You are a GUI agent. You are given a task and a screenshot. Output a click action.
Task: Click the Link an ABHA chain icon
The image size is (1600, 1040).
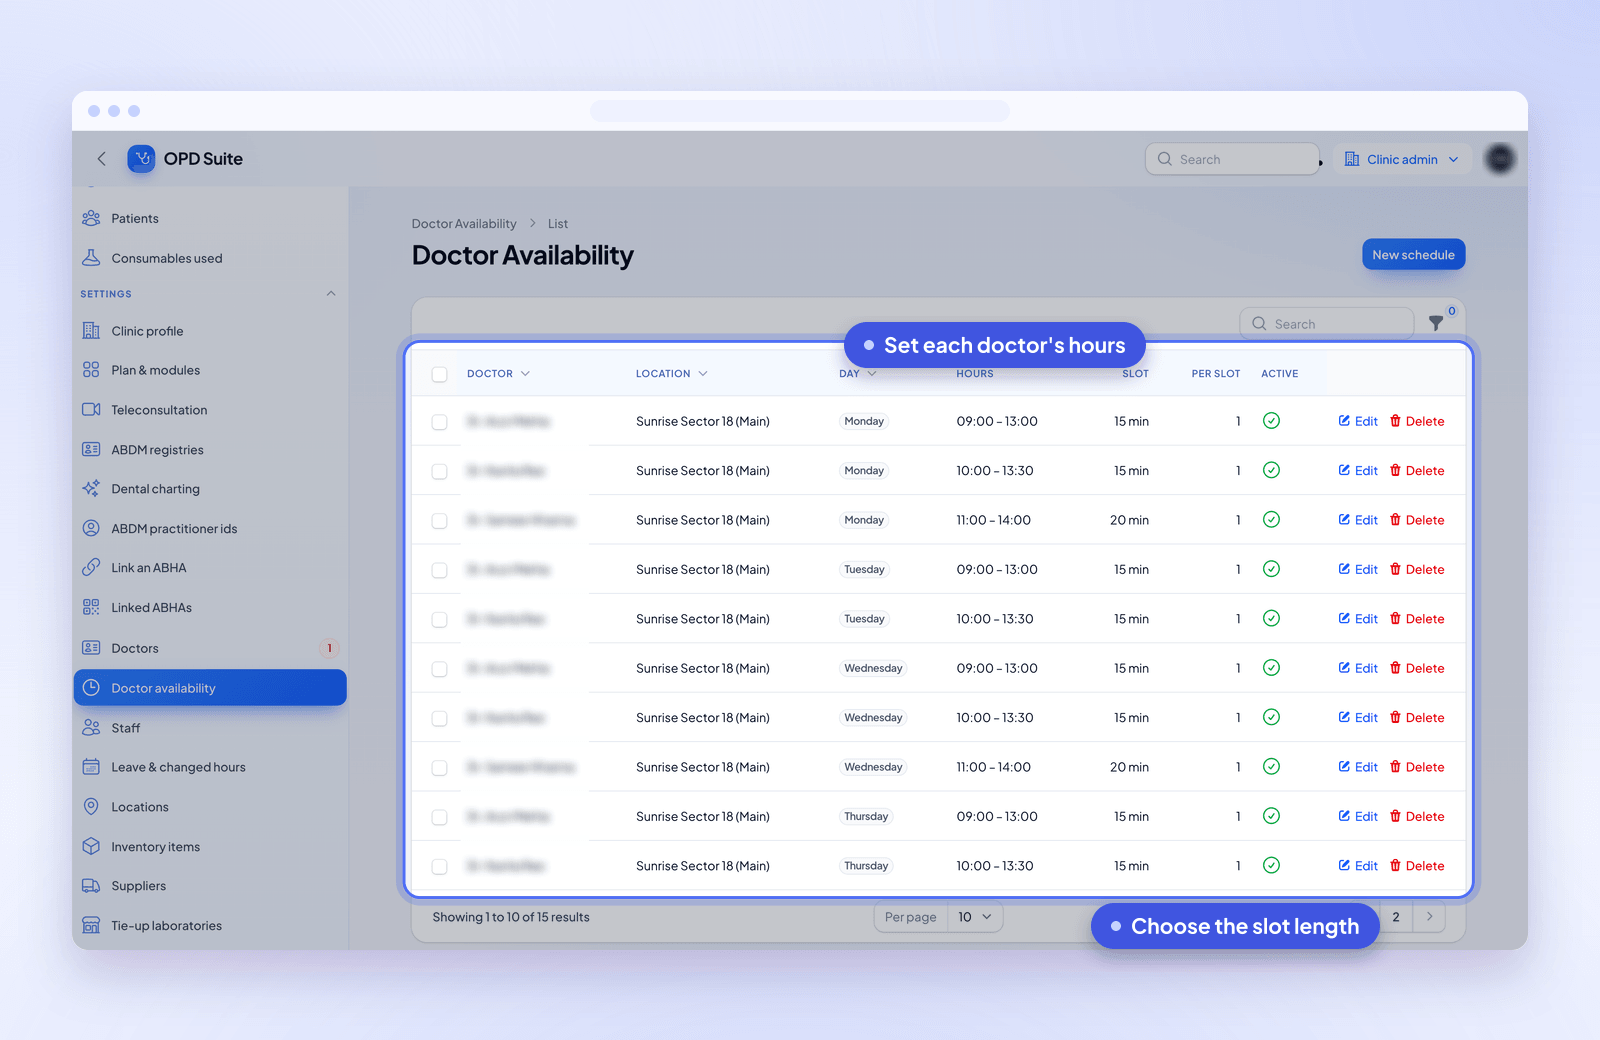(91, 568)
